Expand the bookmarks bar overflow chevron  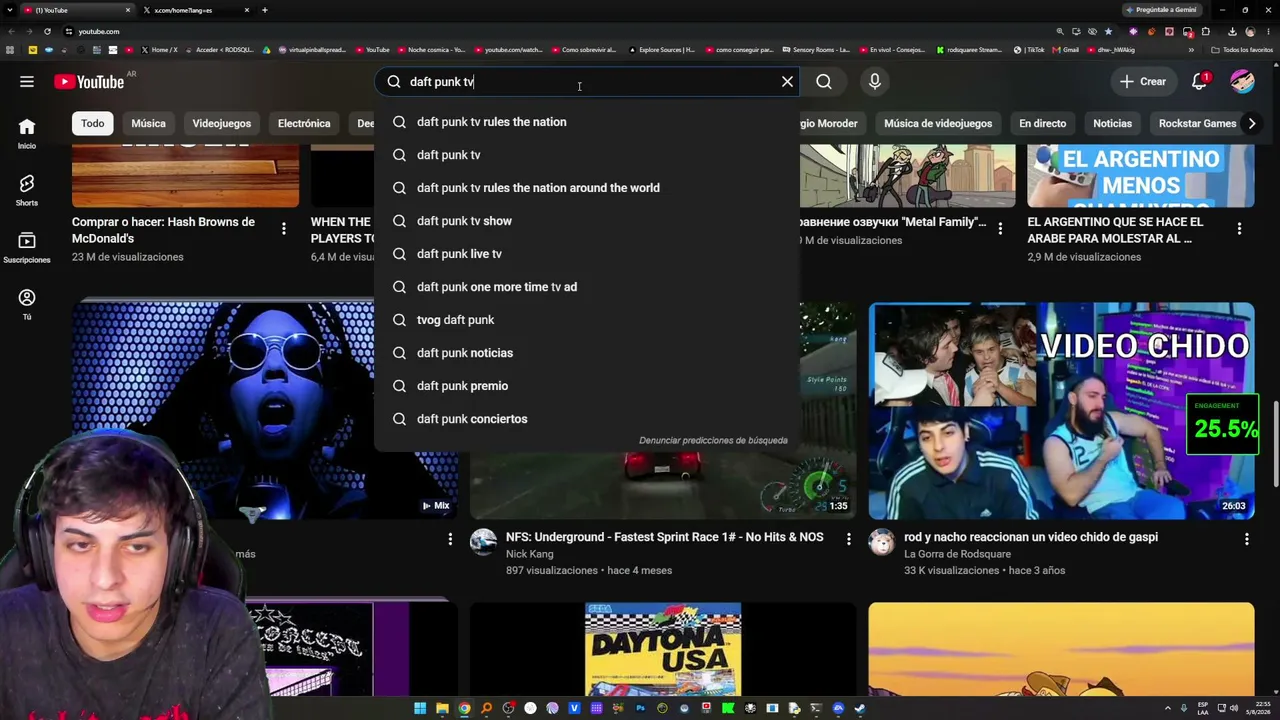(x=1191, y=49)
